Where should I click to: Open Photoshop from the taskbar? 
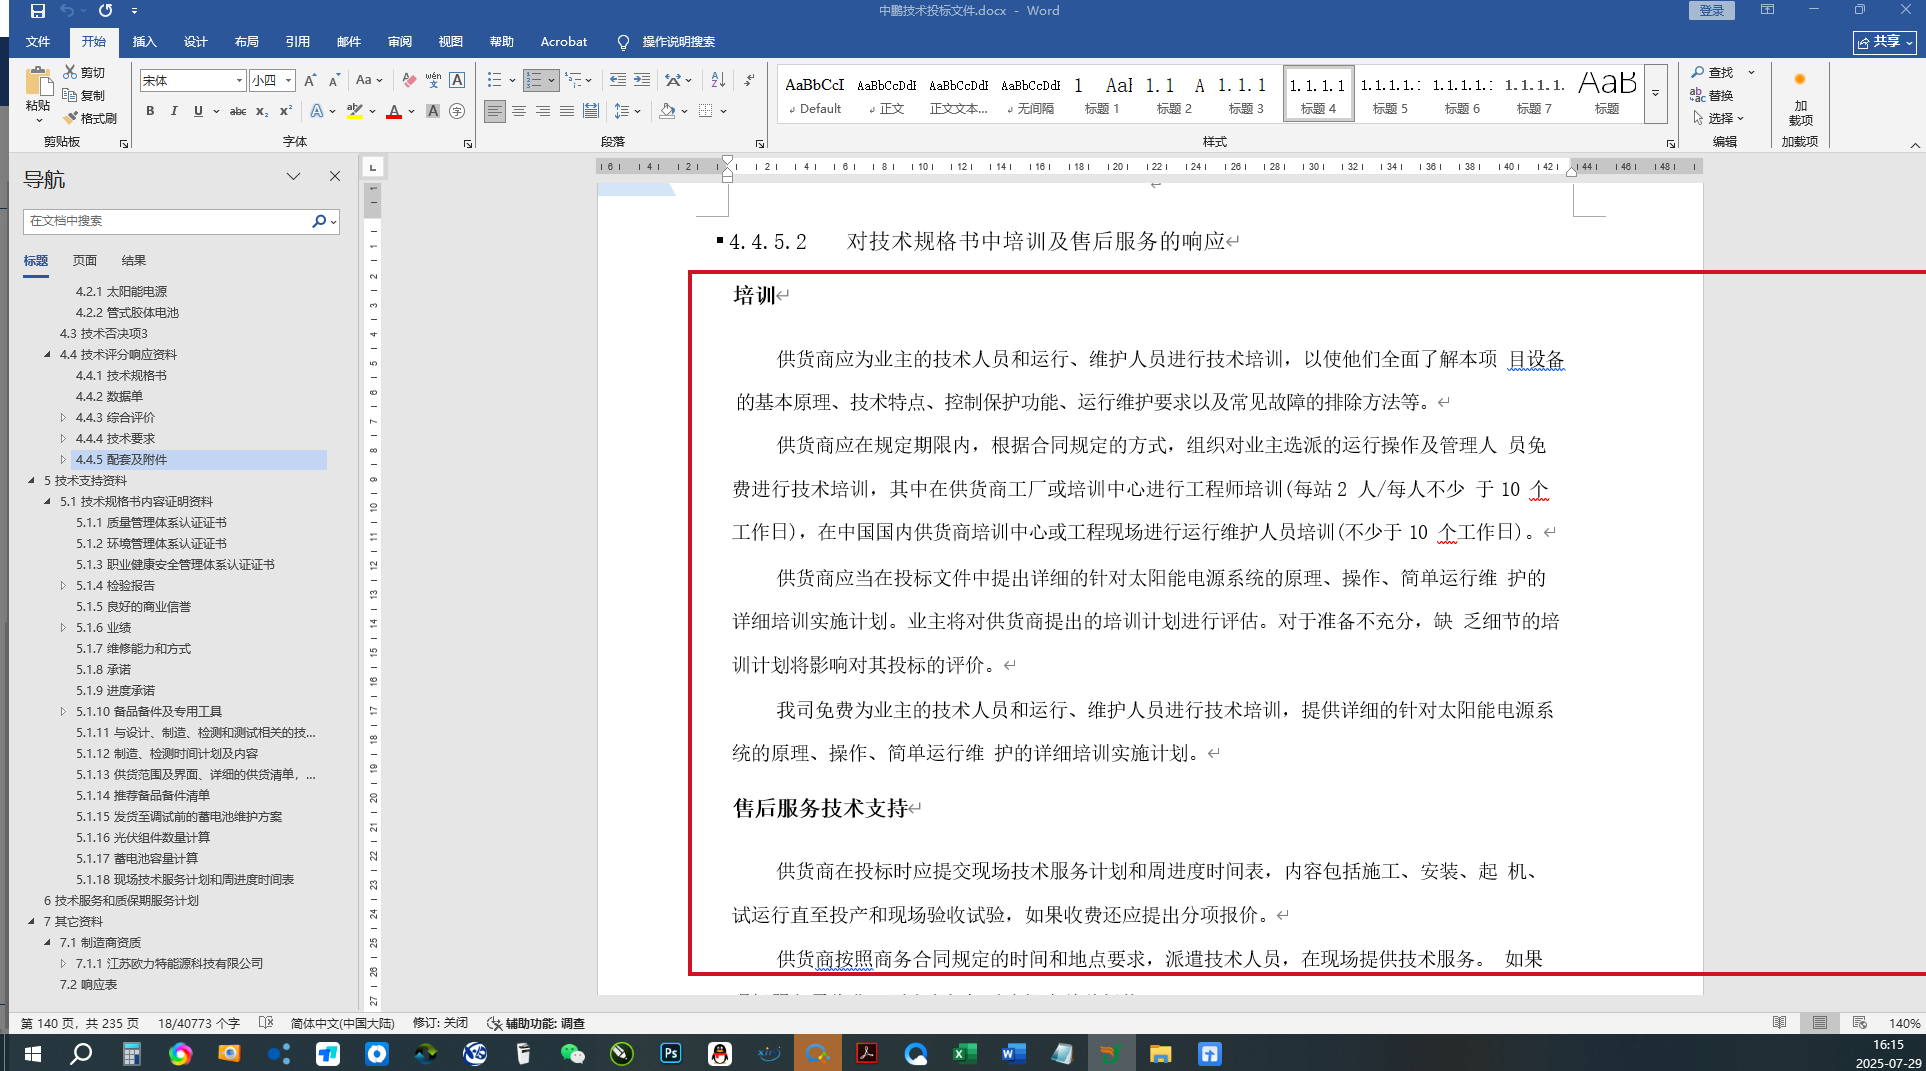pos(671,1053)
